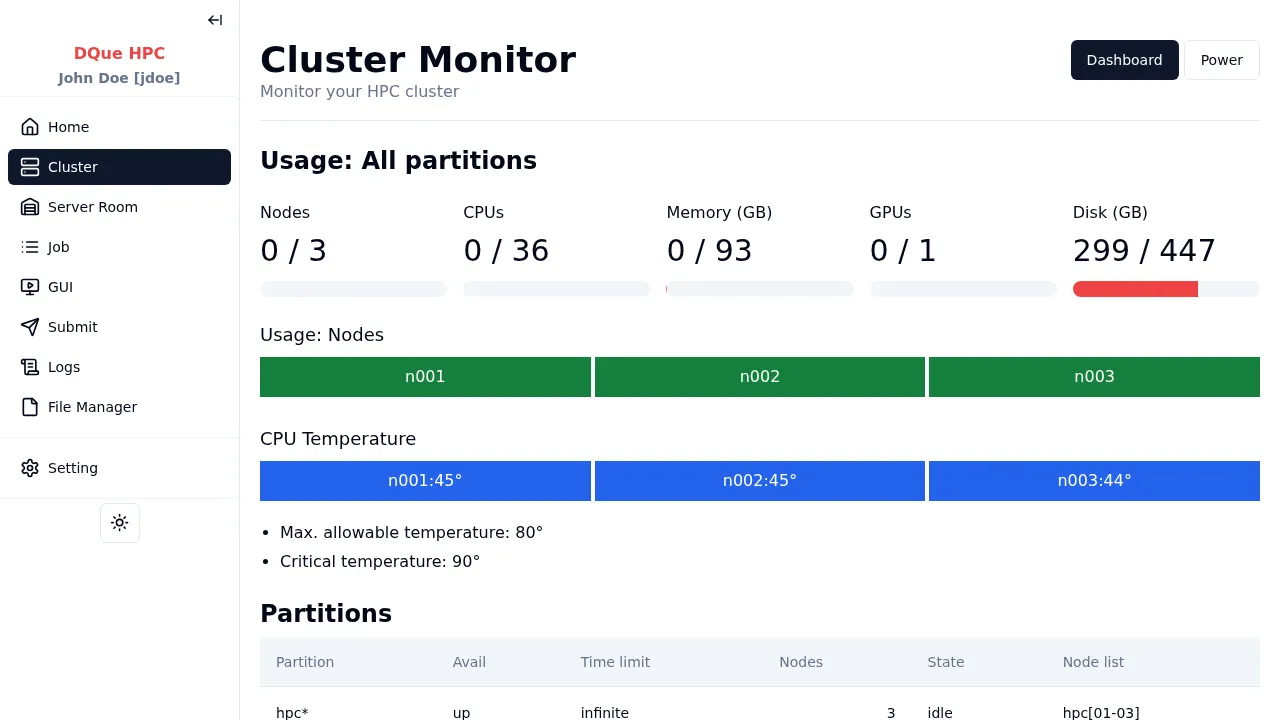
Task: Click the Home house icon
Action: (30, 127)
